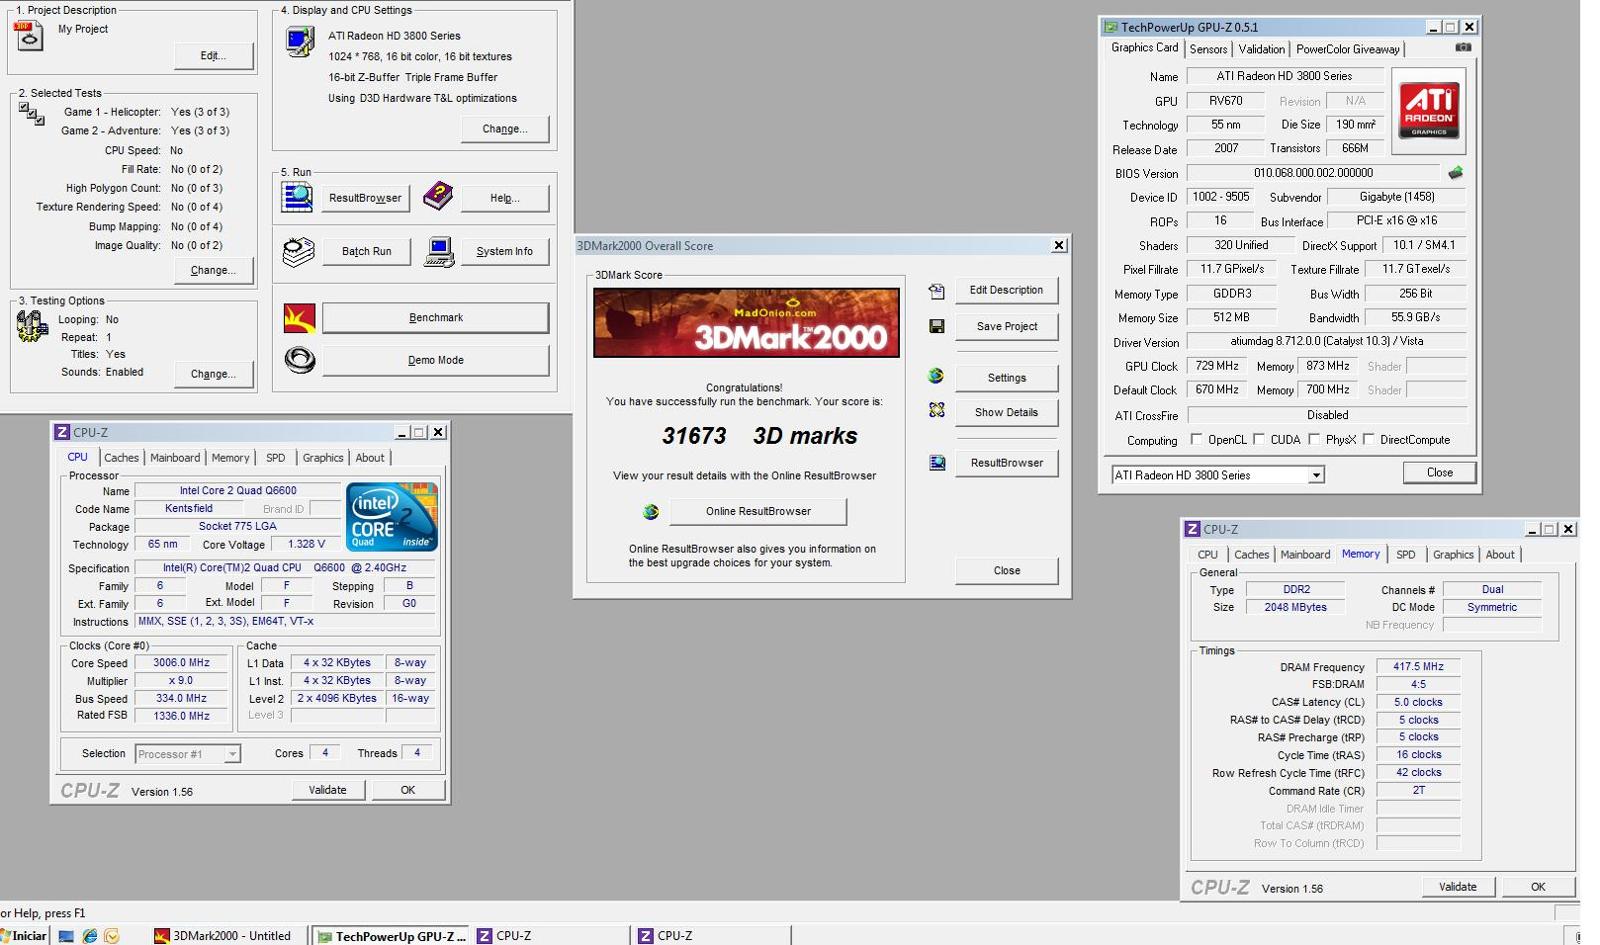
Task: Click the Edit Description icon in score dialog
Action: [936, 291]
